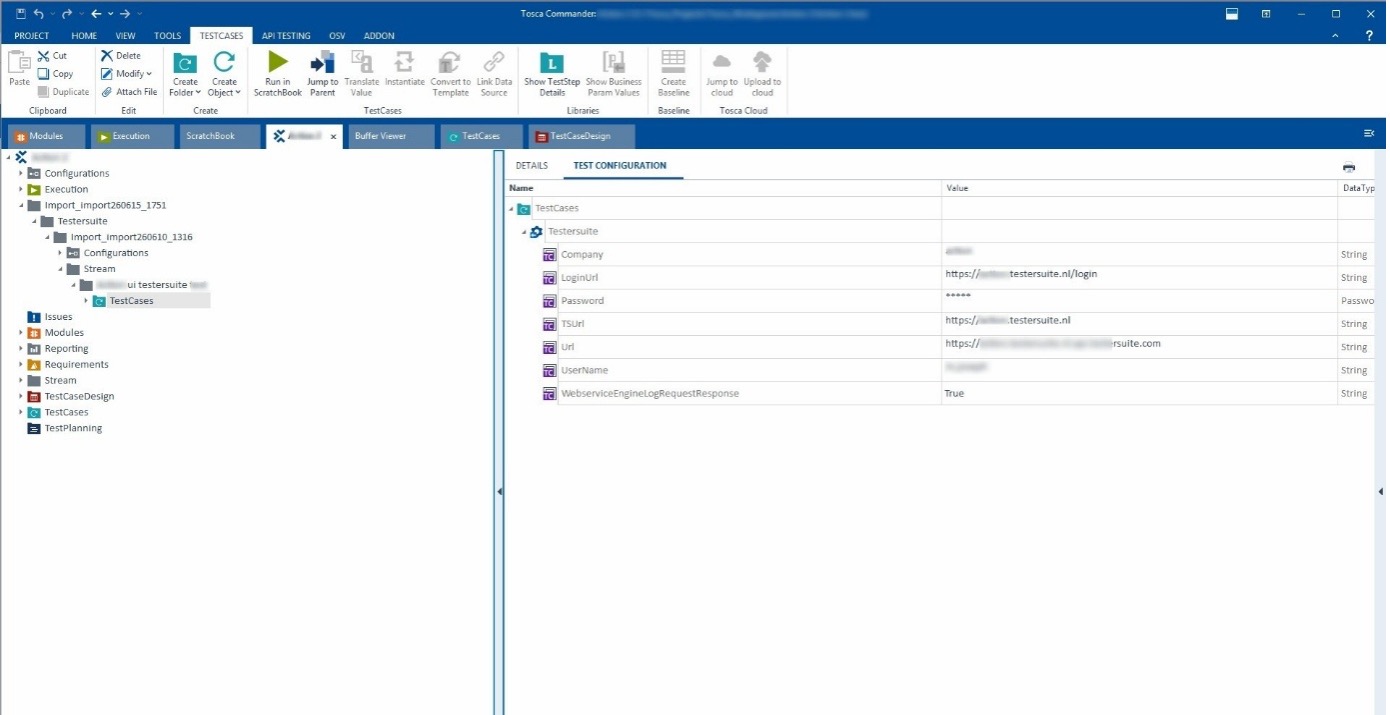Click the Attach File icon
This screenshot has width=1390, height=715.
pos(107,92)
